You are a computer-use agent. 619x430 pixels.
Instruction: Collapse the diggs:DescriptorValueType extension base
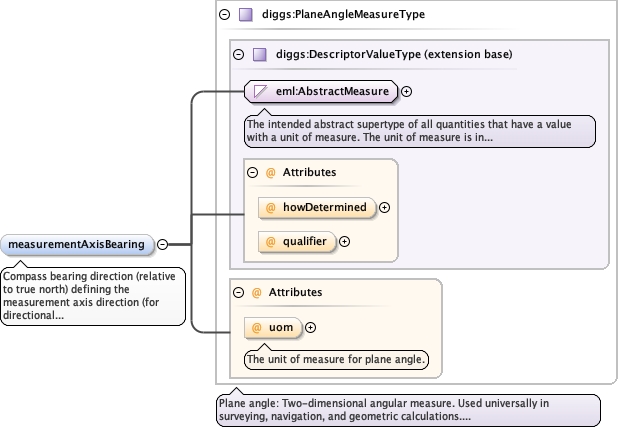238,54
